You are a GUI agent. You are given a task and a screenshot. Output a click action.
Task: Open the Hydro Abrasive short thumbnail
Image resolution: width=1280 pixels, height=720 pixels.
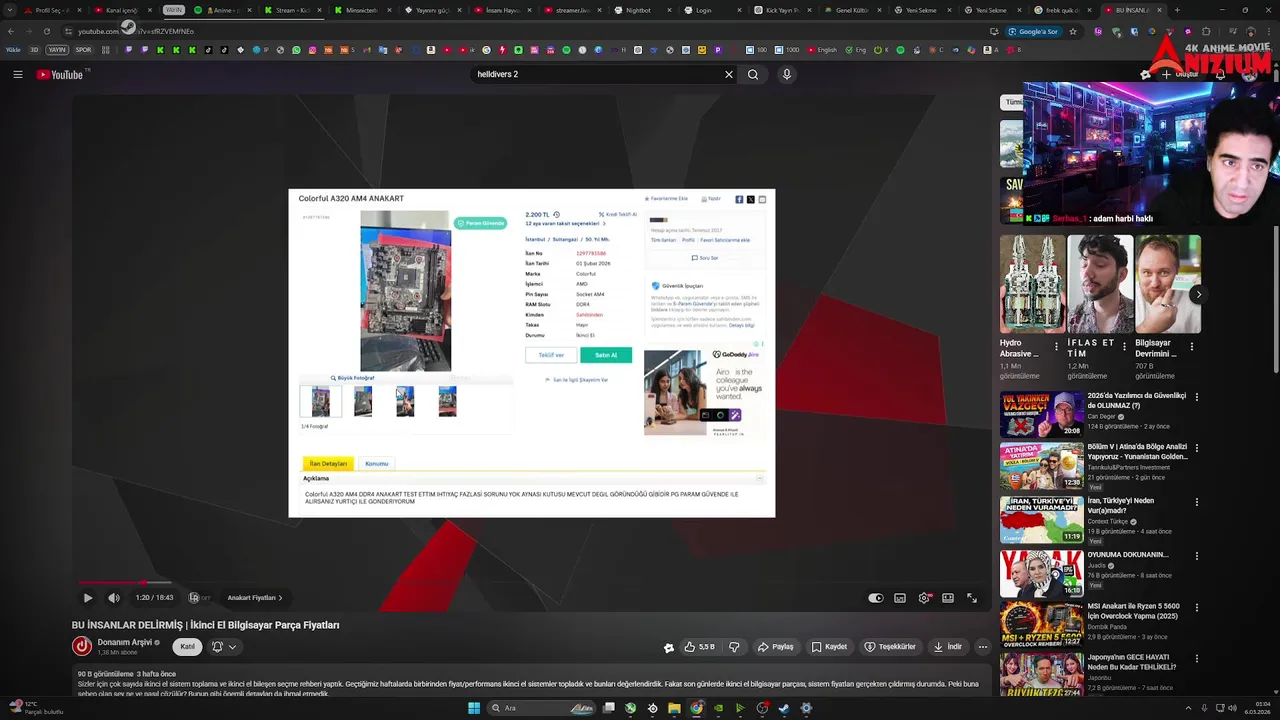(x=1032, y=284)
